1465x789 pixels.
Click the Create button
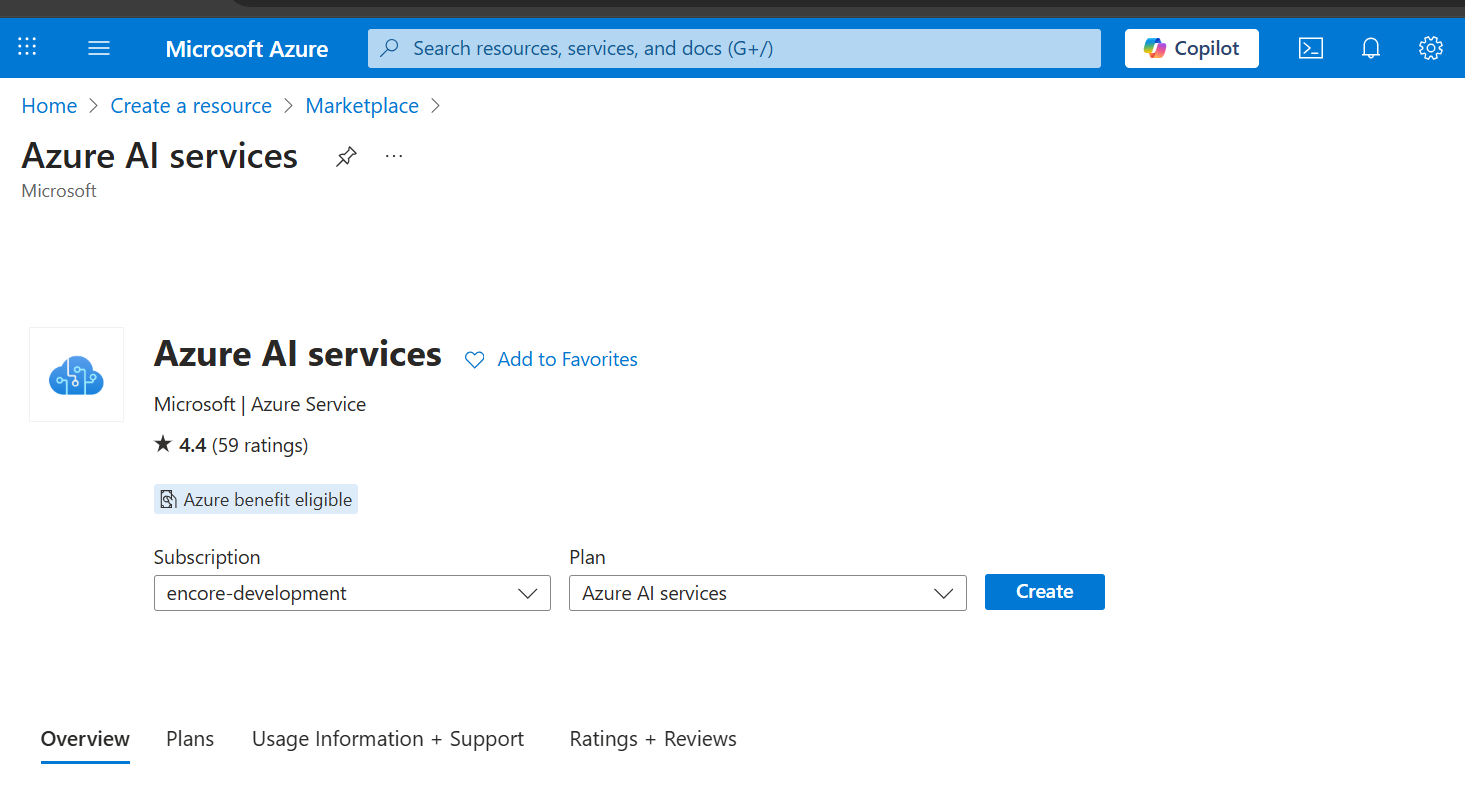point(1045,592)
